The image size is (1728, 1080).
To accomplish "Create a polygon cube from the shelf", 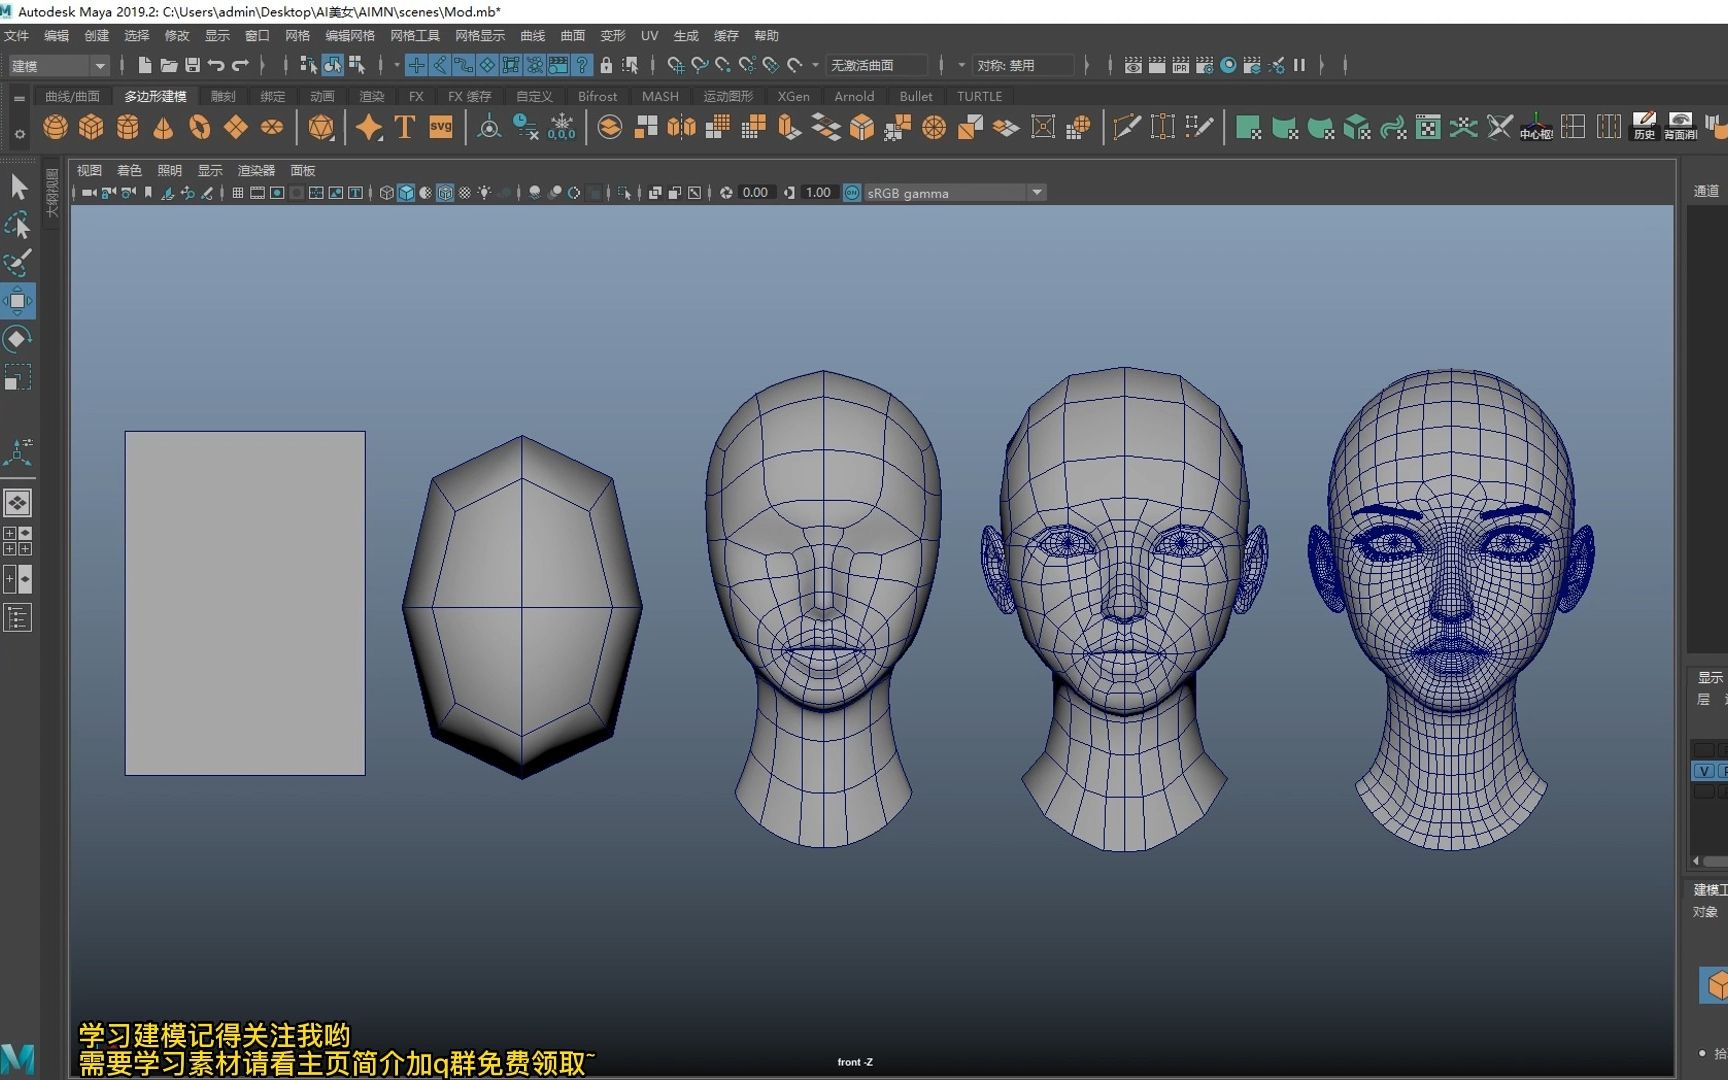I will point(92,127).
